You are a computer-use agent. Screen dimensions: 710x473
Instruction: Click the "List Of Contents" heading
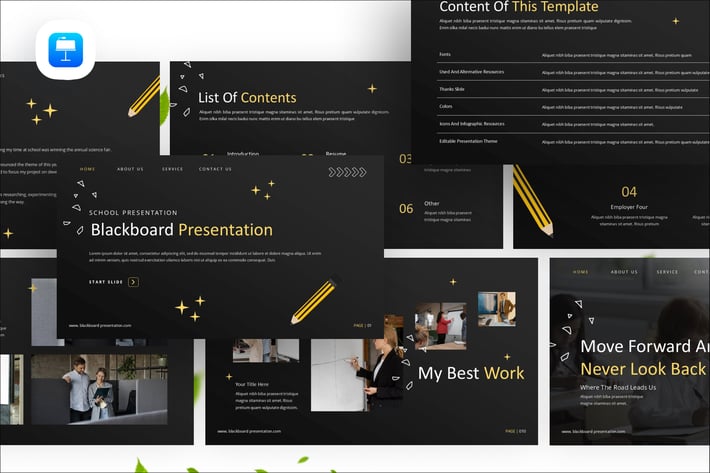(247, 98)
